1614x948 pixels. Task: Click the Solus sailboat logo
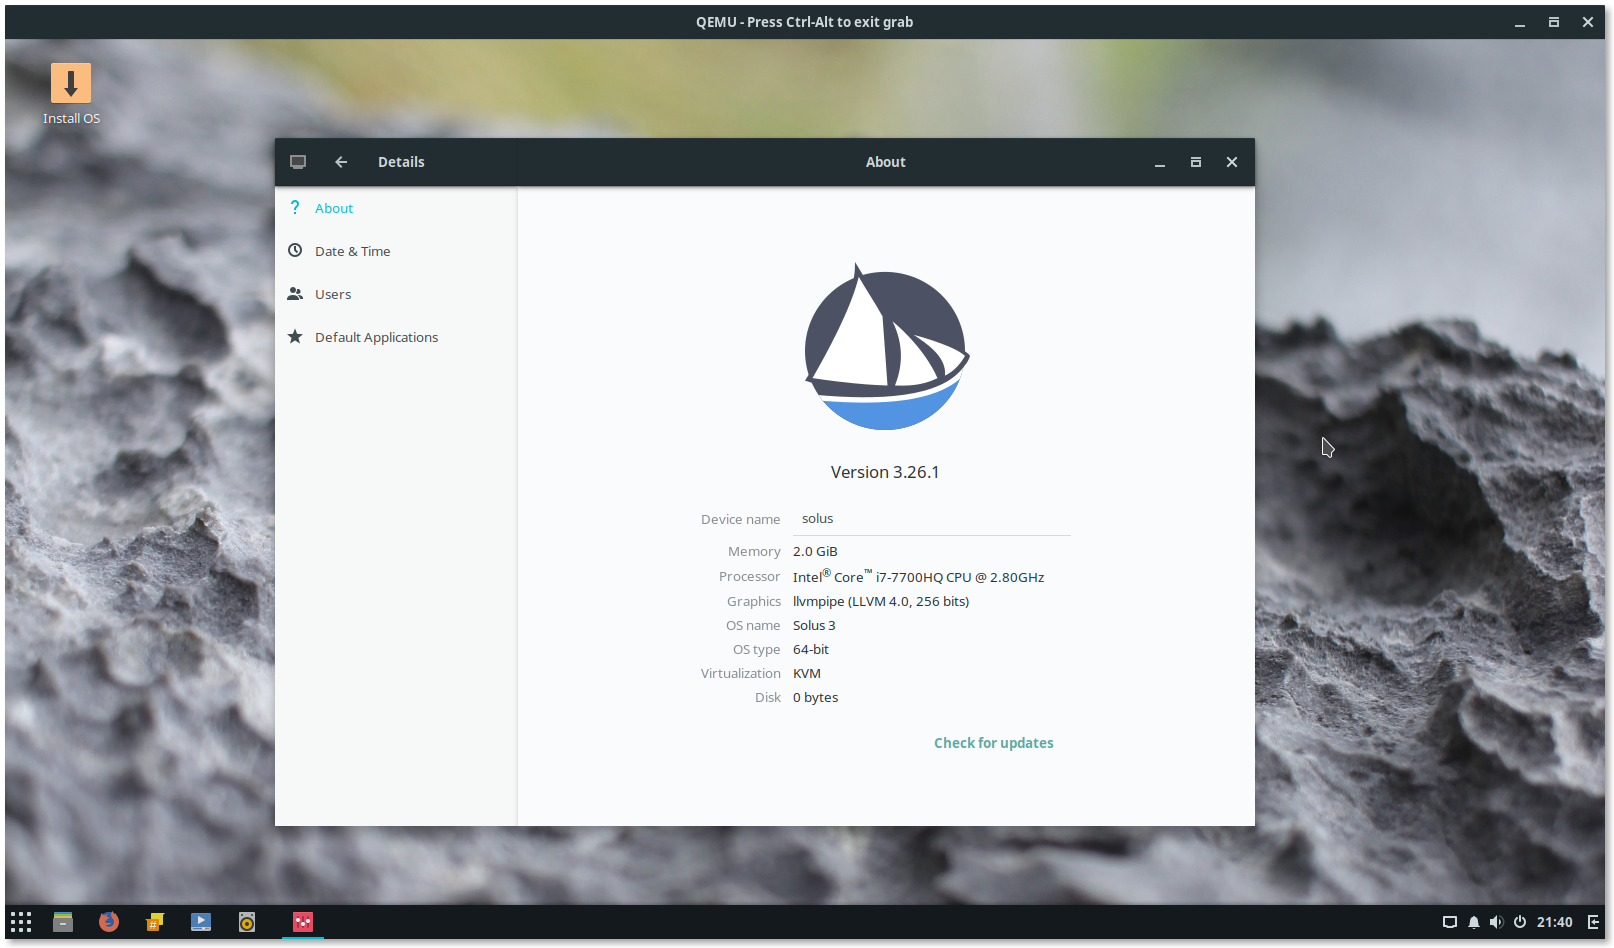click(886, 347)
